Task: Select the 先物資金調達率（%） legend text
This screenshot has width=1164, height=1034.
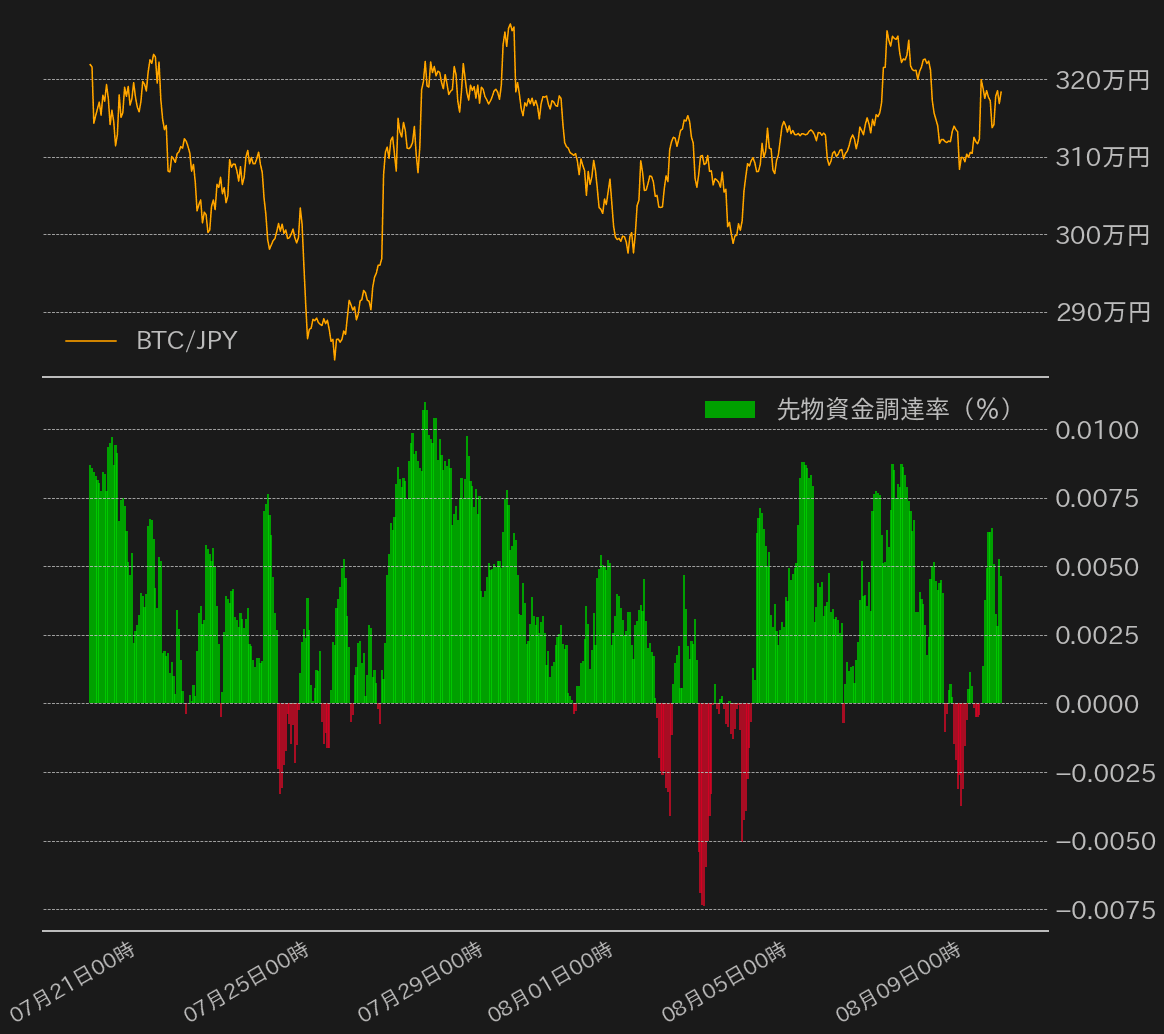Action: (895, 409)
